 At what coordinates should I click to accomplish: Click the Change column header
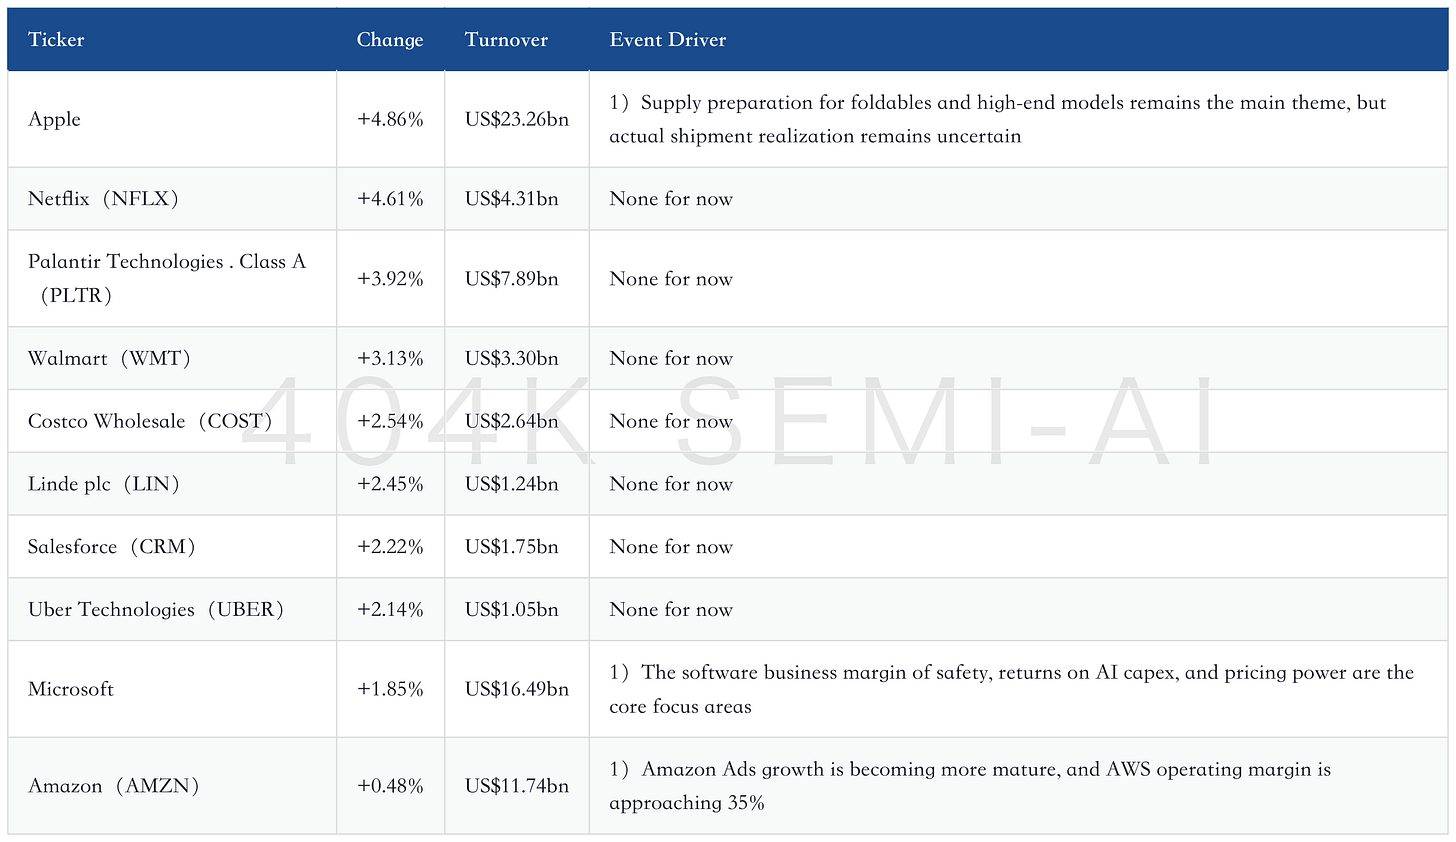pos(390,40)
